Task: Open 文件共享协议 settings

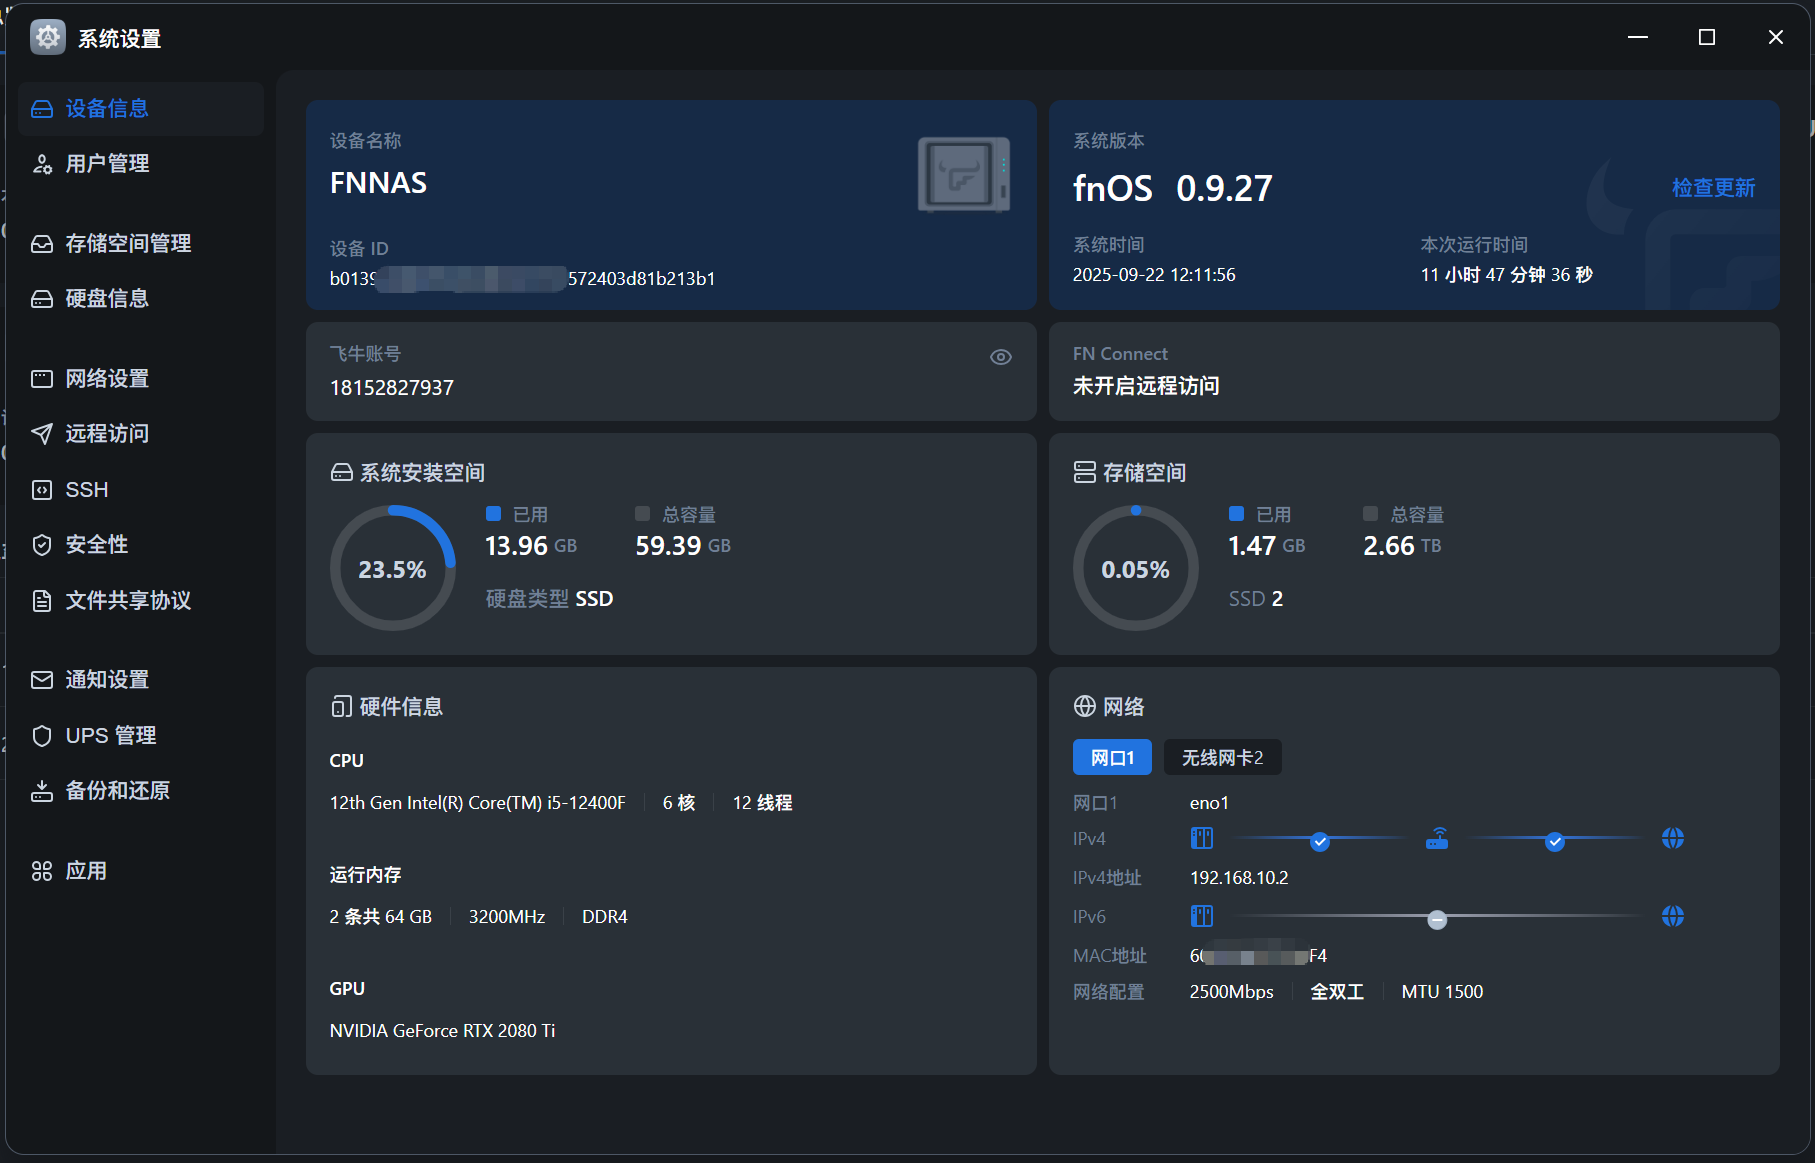Action: tap(141, 601)
